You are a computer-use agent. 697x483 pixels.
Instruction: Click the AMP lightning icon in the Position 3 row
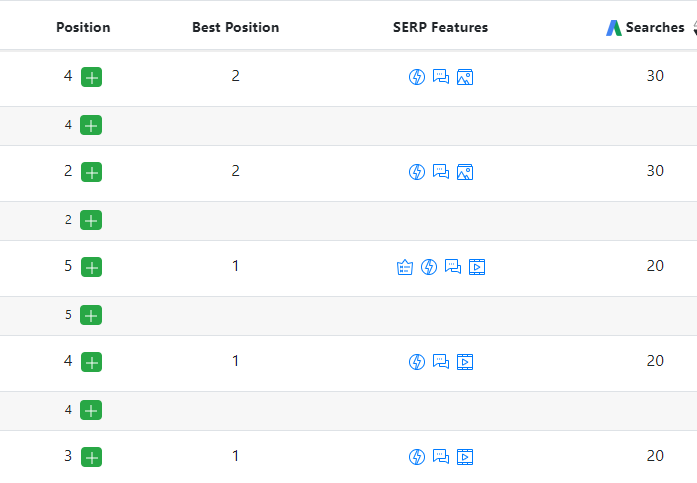417,457
